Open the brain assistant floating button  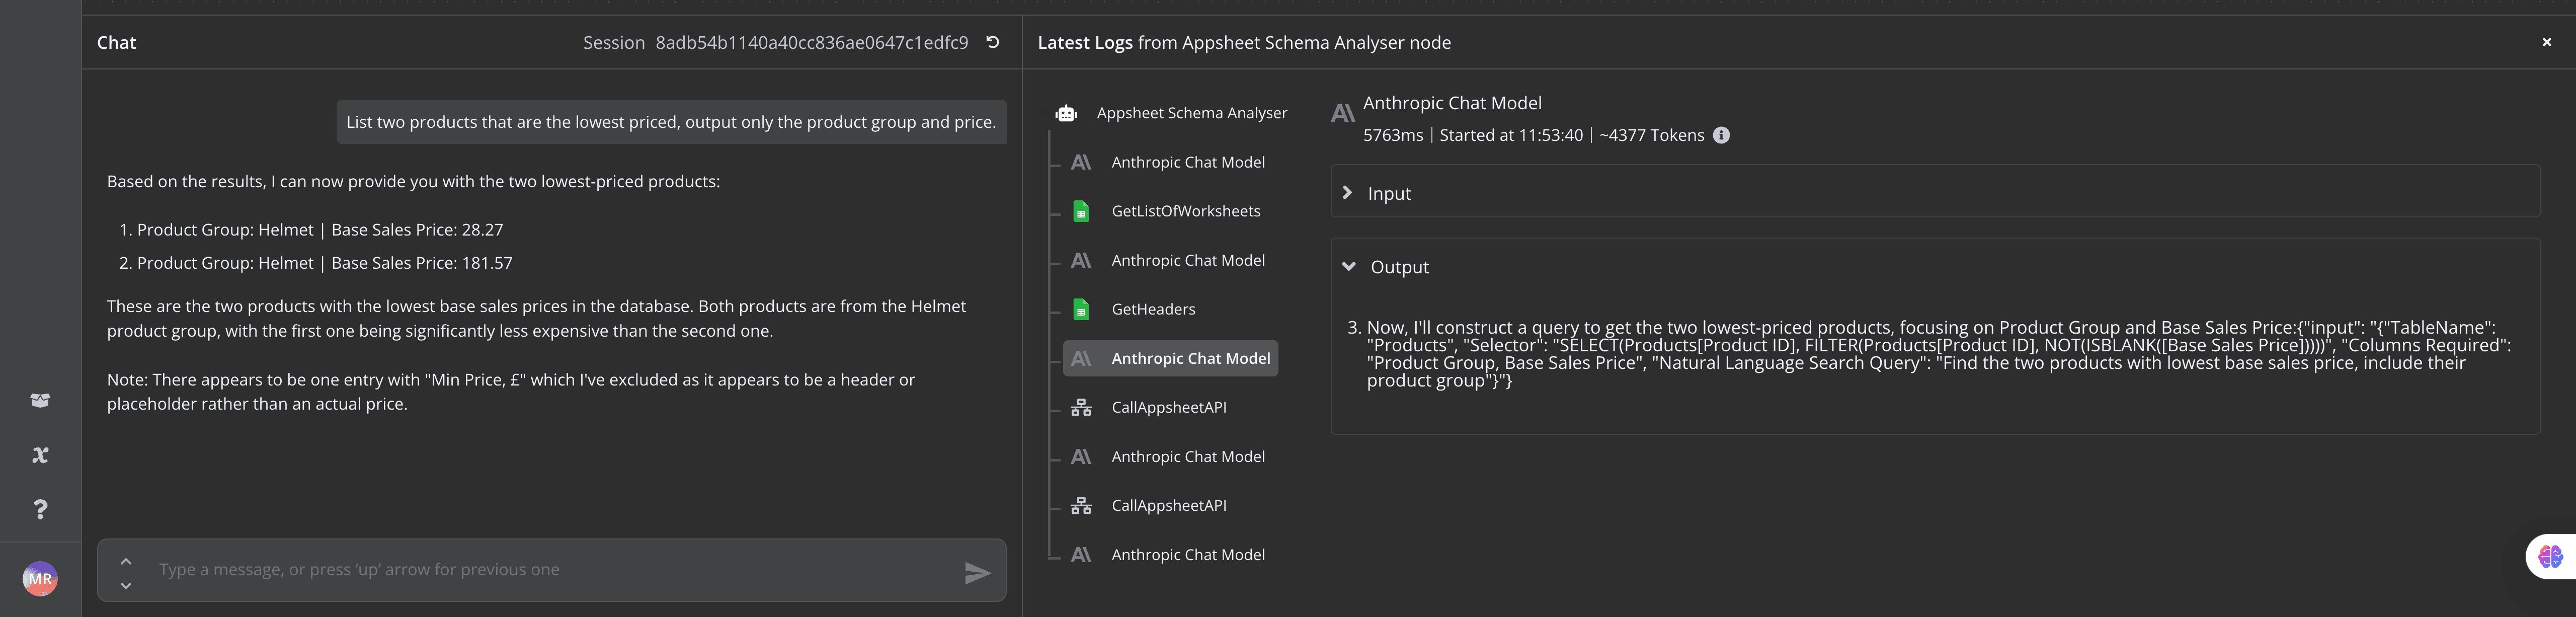pyautogui.click(x=2550, y=557)
